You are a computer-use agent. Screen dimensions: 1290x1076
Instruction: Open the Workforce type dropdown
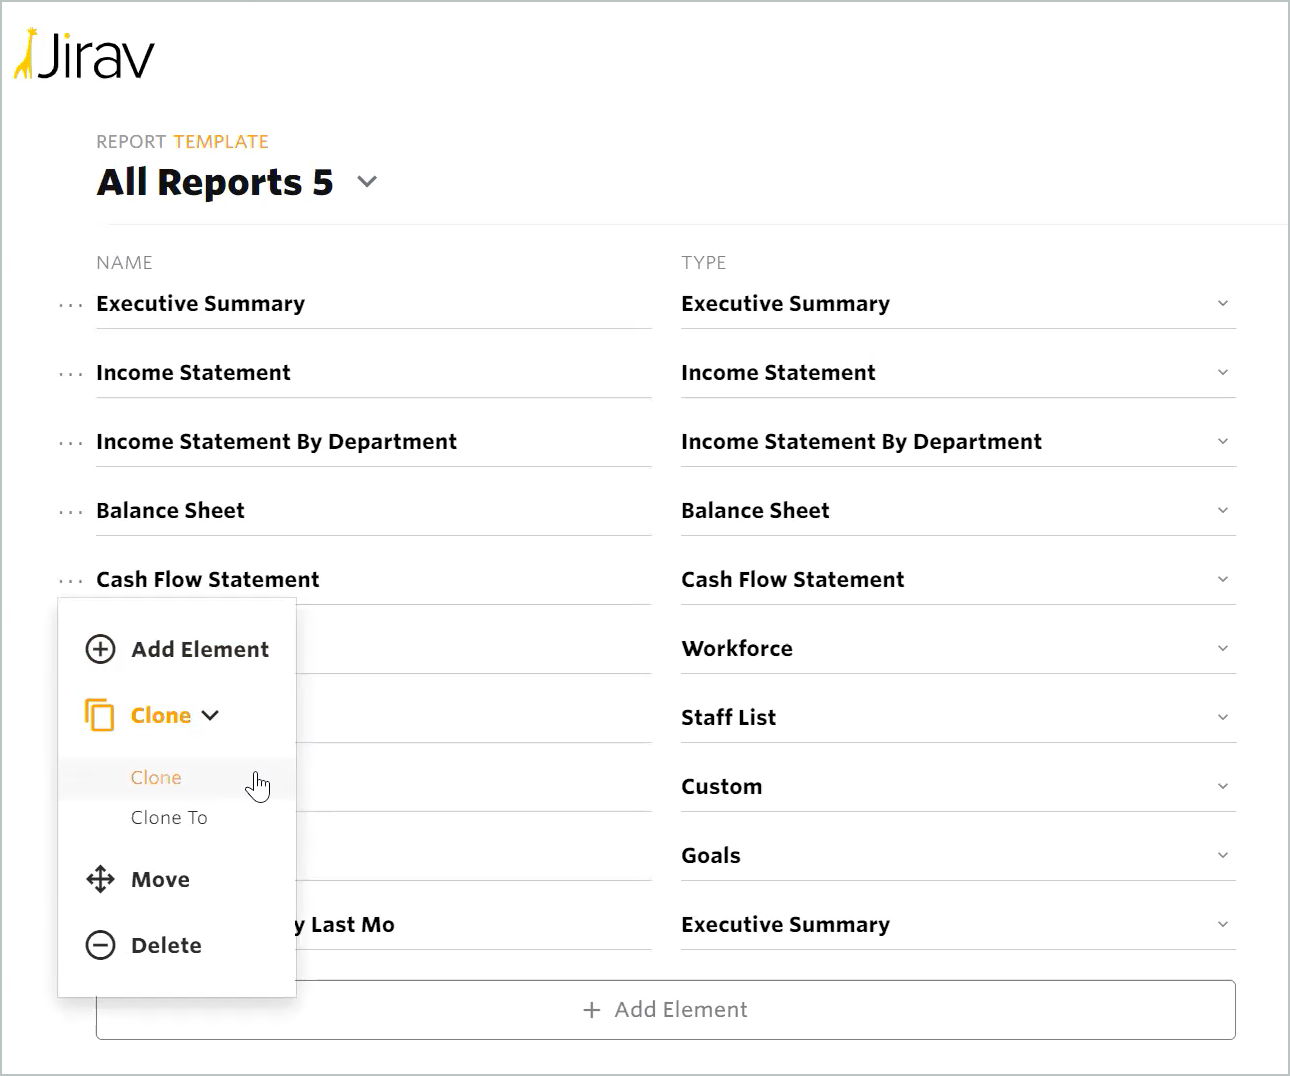(x=1222, y=648)
